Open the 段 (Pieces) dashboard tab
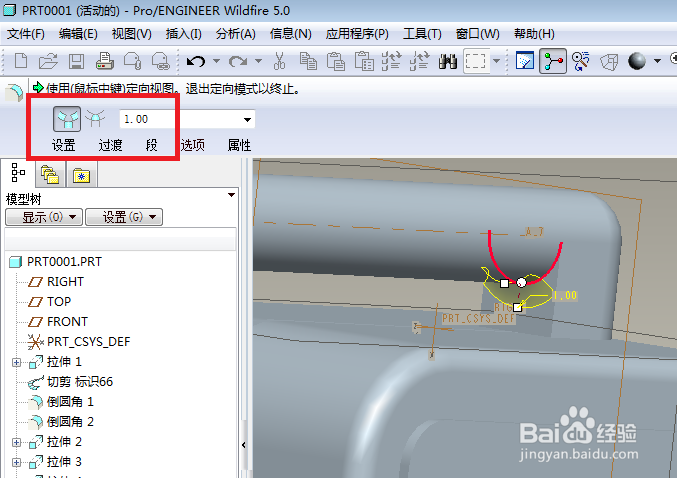The height and width of the screenshot is (478, 677). (x=152, y=145)
